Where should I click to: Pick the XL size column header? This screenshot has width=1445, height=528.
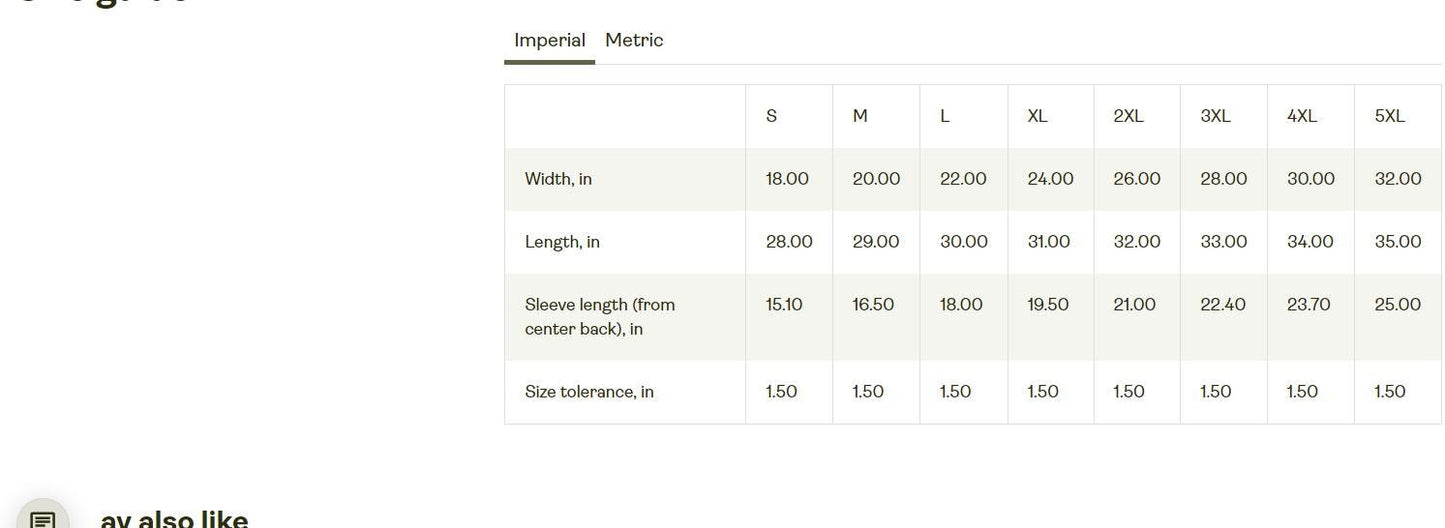pos(1037,116)
